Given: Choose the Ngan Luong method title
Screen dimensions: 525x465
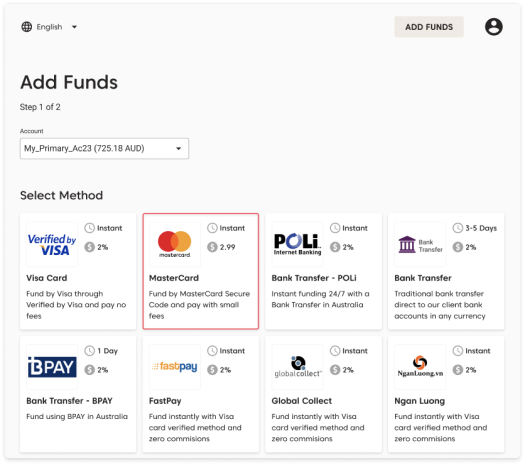Looking at the screenshot, I should (x=420, y=401).
